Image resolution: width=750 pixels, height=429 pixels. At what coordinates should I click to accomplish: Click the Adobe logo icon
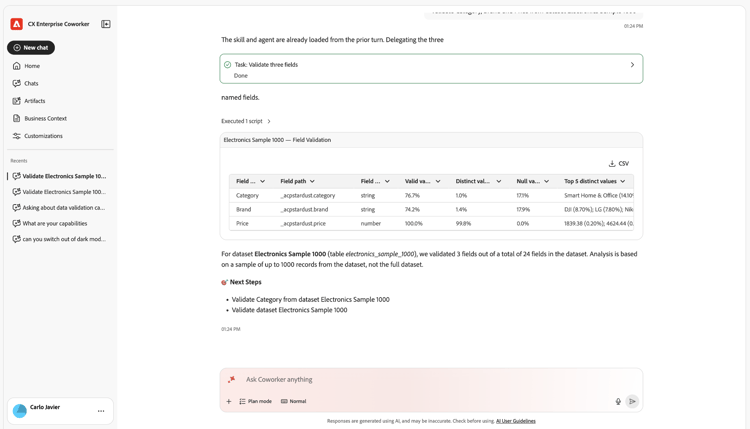pos(17,24)
